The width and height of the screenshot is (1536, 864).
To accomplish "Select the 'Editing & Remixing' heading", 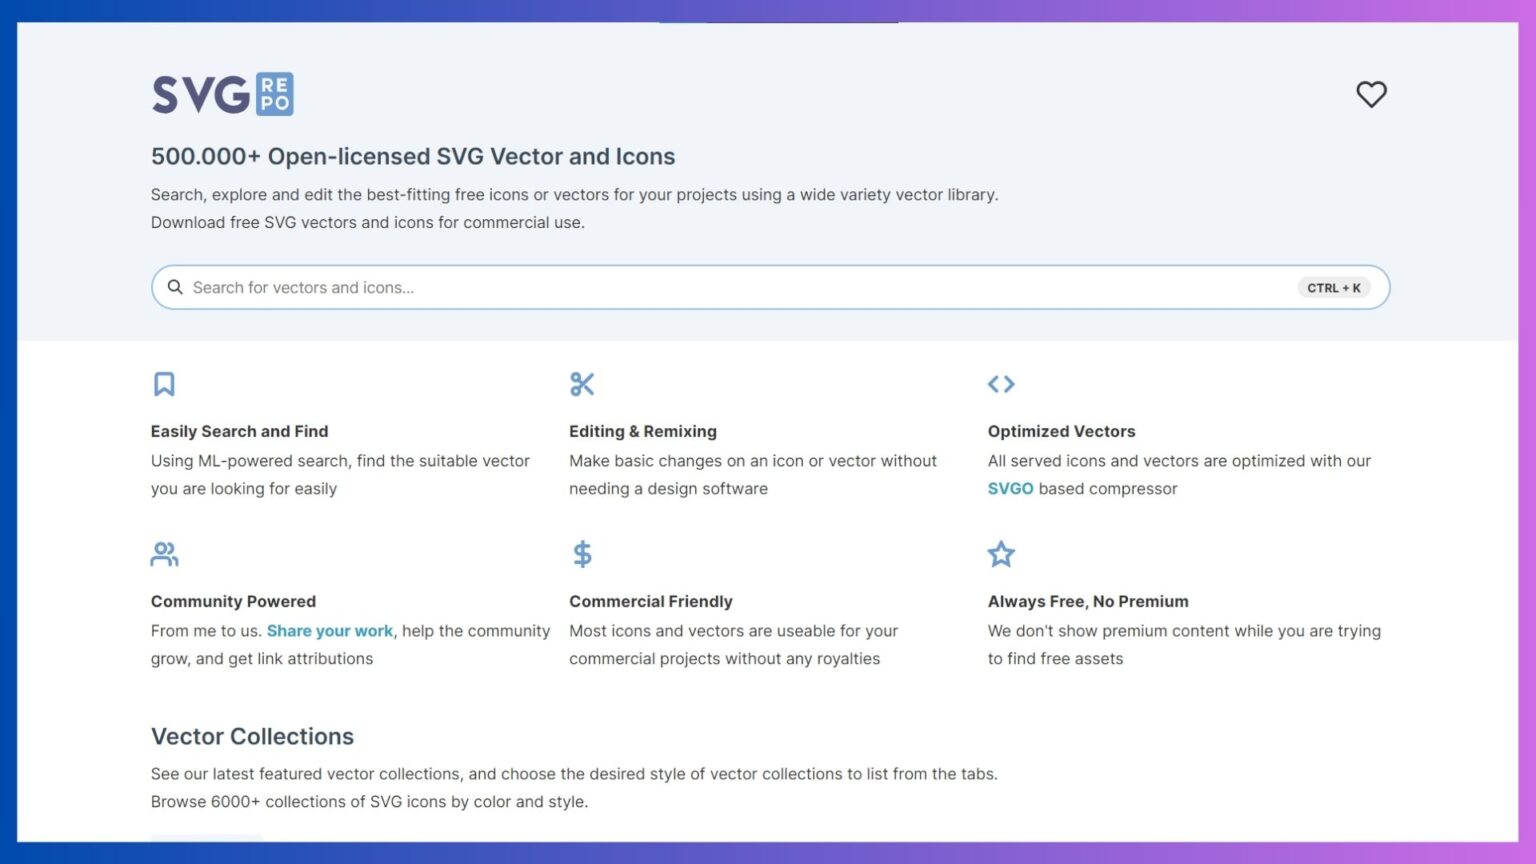I will 643,431.
